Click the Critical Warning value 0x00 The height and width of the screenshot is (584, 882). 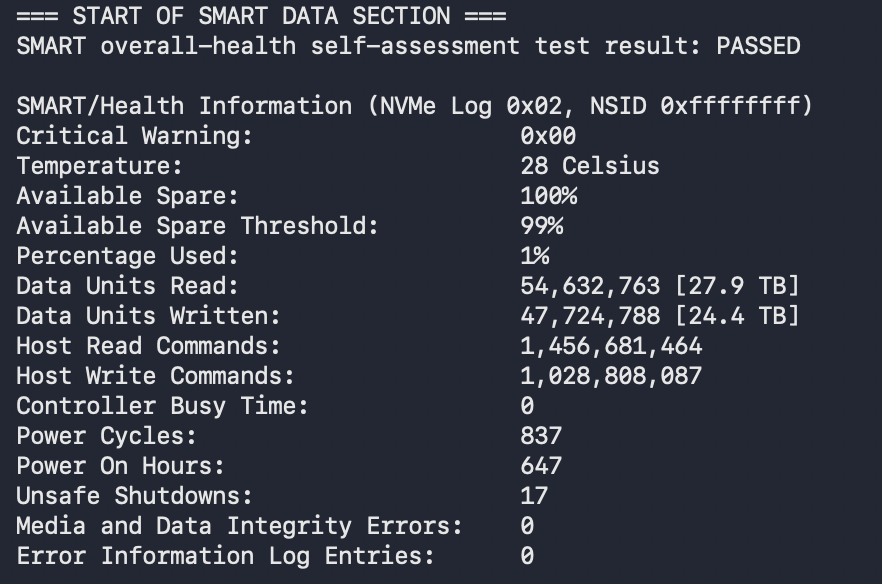(548, 136)
